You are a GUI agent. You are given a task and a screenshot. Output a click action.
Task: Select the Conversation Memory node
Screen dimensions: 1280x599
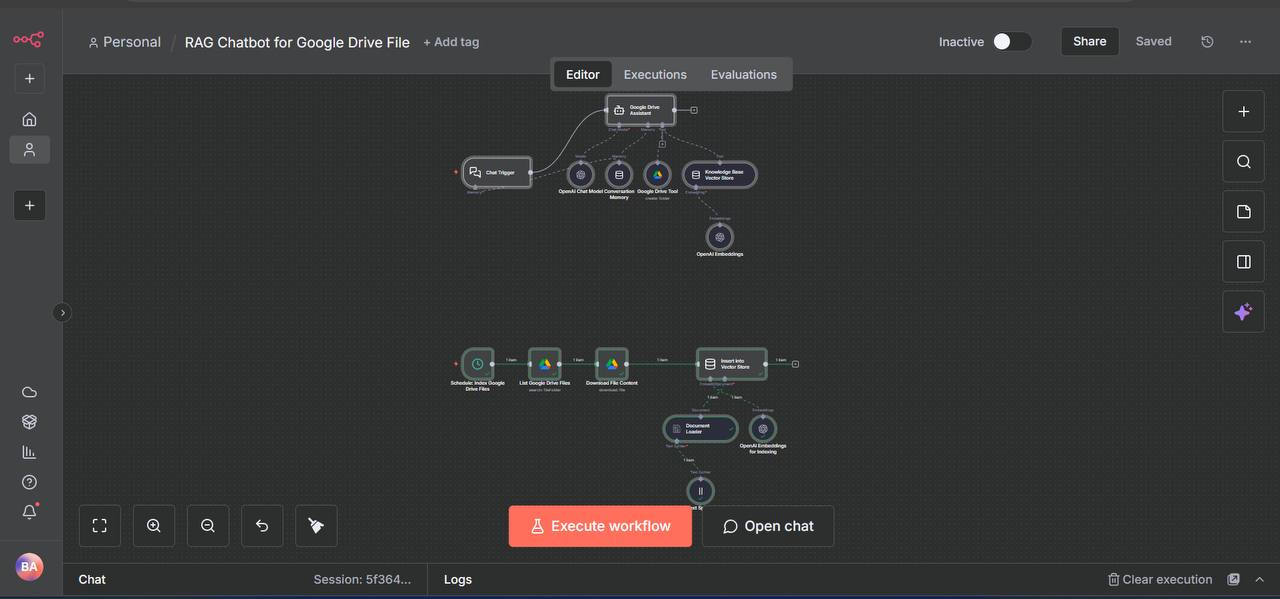click(619, 175)
